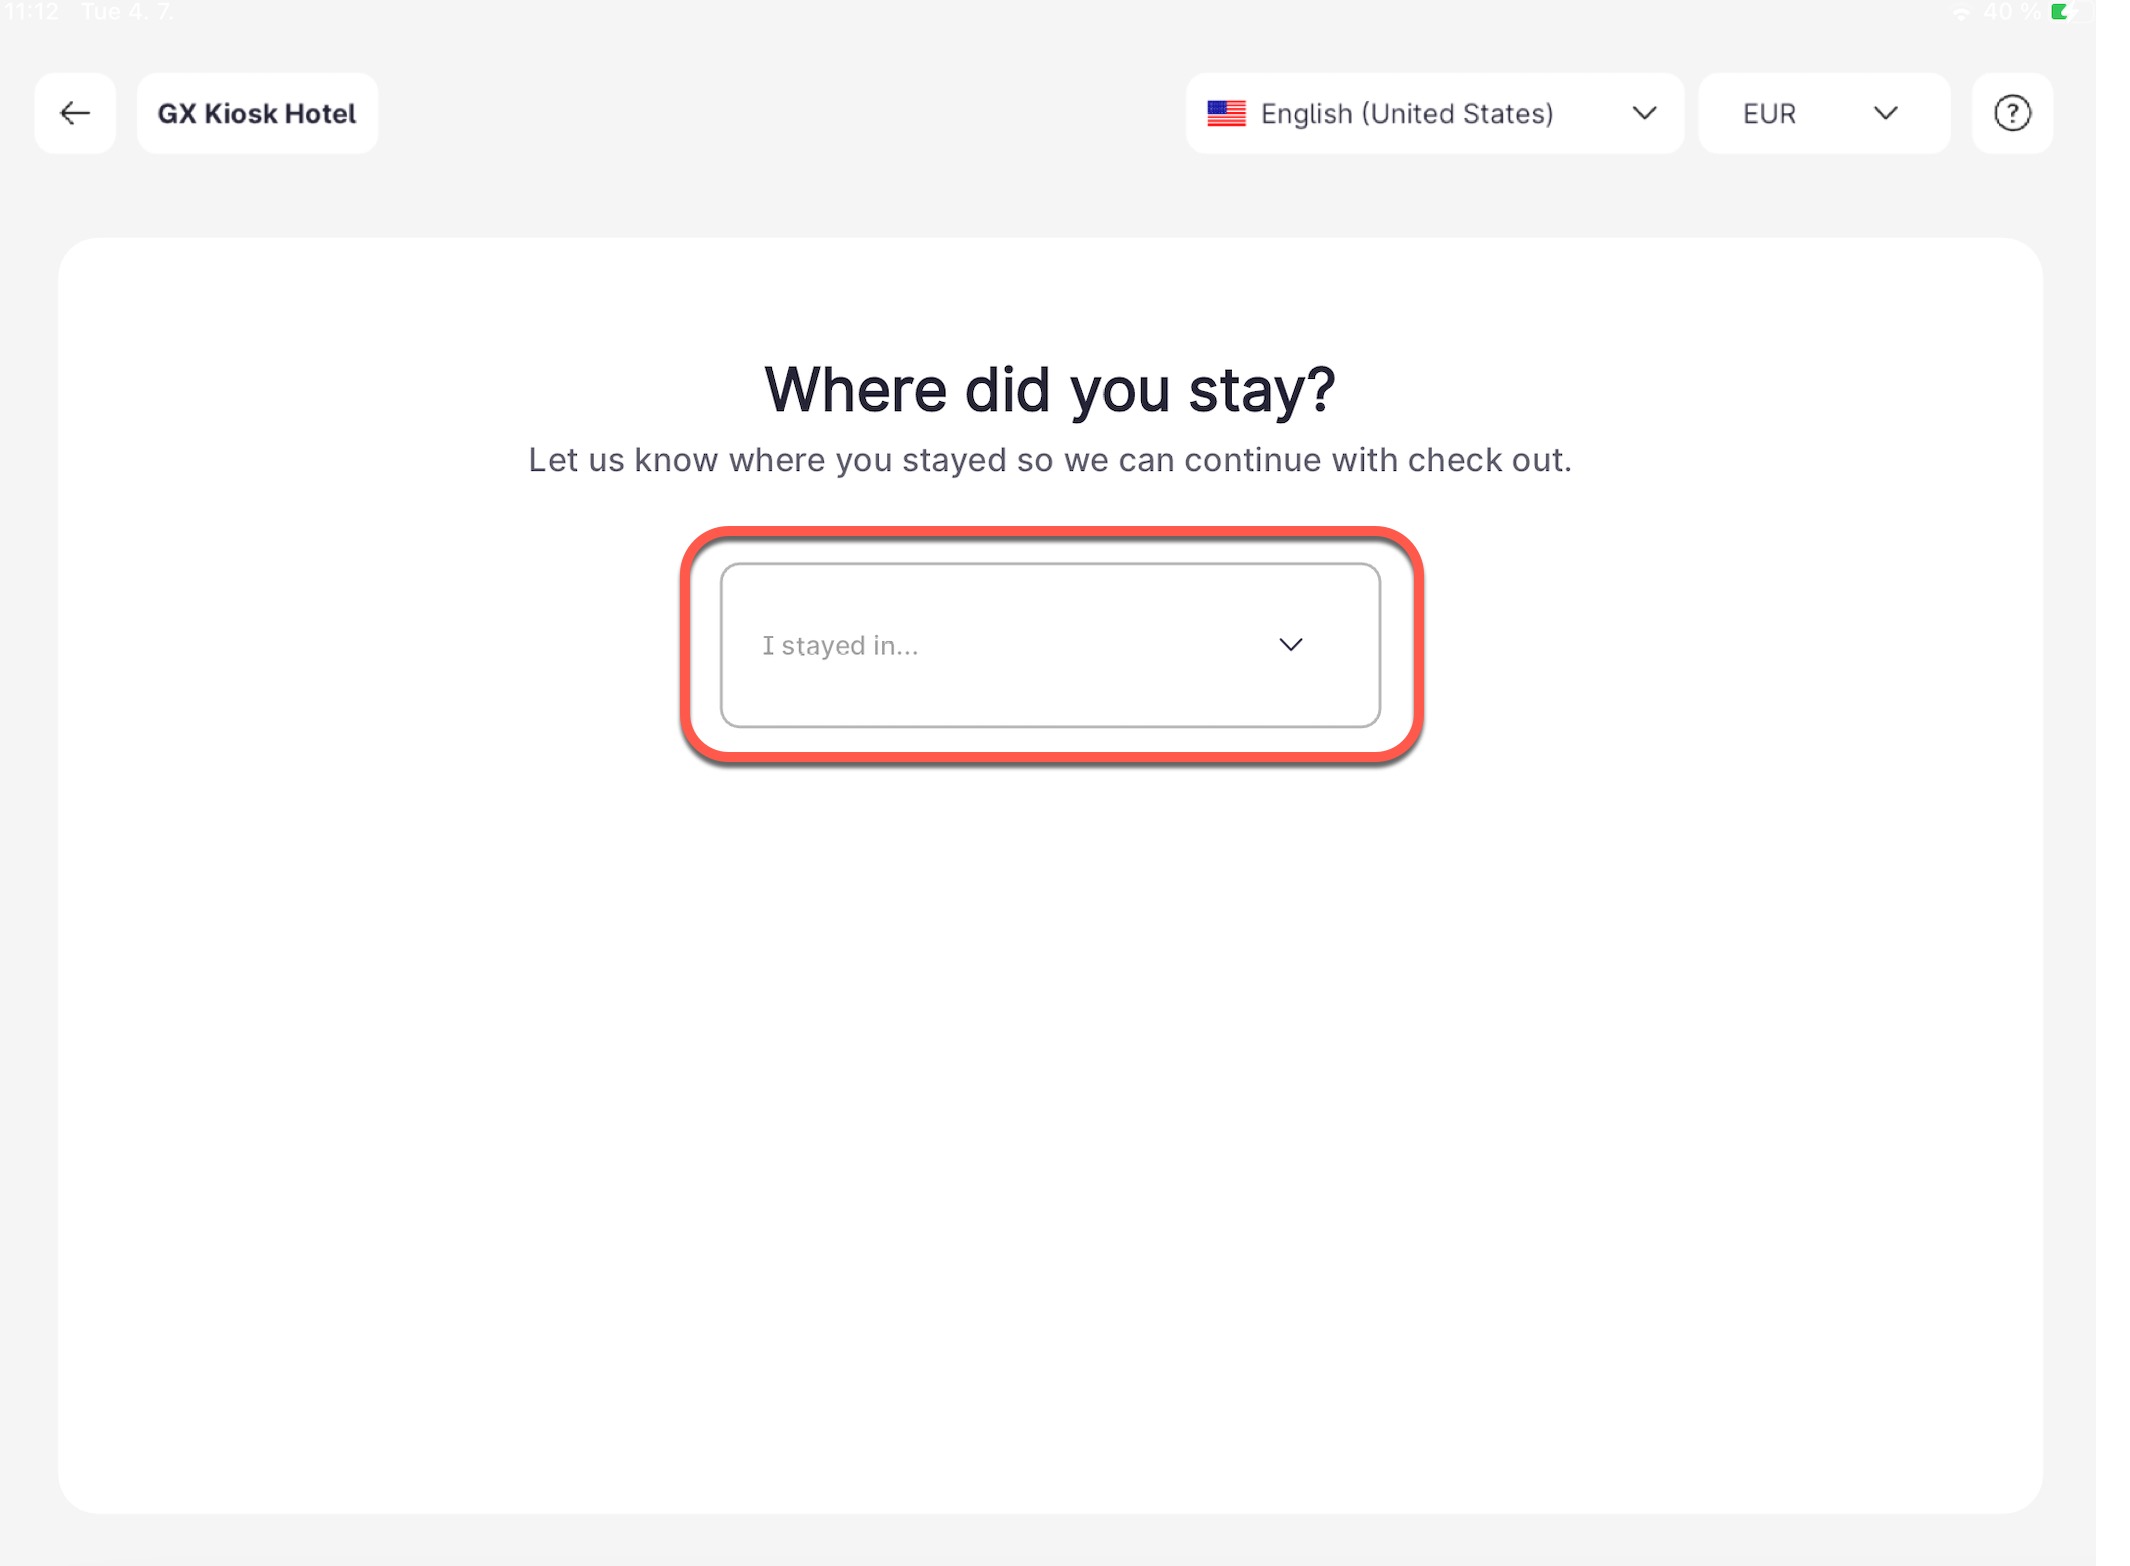Go back using the left arrow
Viewport: 2130px width, 1566px height.
pyautogui.click(x=75, y=113)
